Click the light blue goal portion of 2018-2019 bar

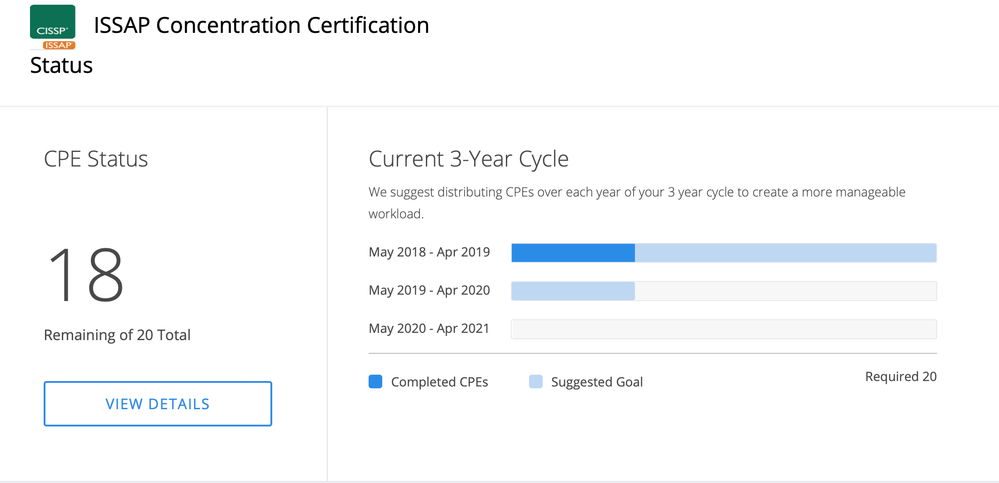[x=785, y=253]
